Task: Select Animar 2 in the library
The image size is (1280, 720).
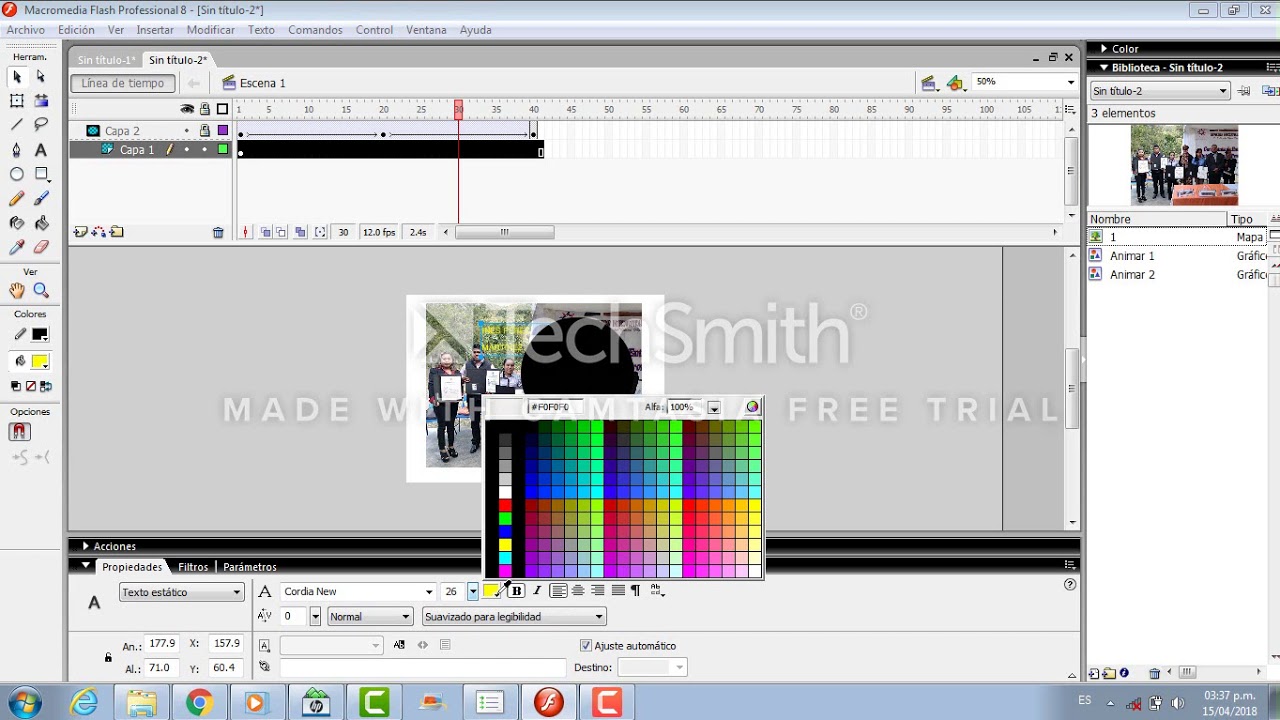Action: point(1132,274)
